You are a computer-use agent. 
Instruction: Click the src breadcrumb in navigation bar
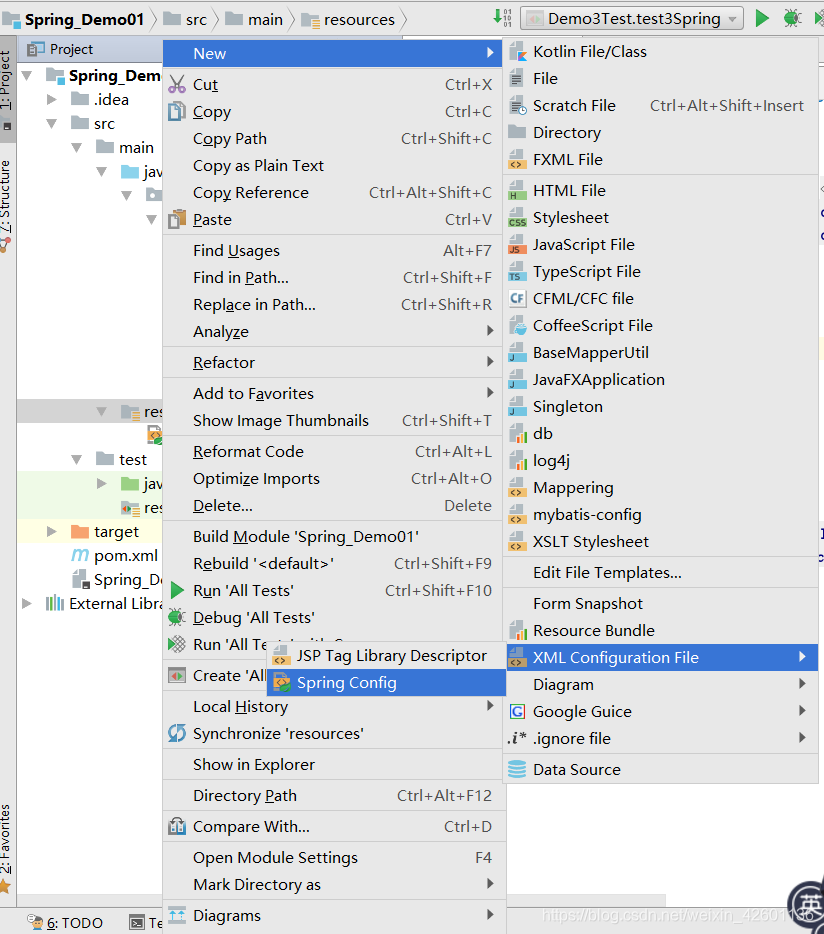[x=185, y=20]
